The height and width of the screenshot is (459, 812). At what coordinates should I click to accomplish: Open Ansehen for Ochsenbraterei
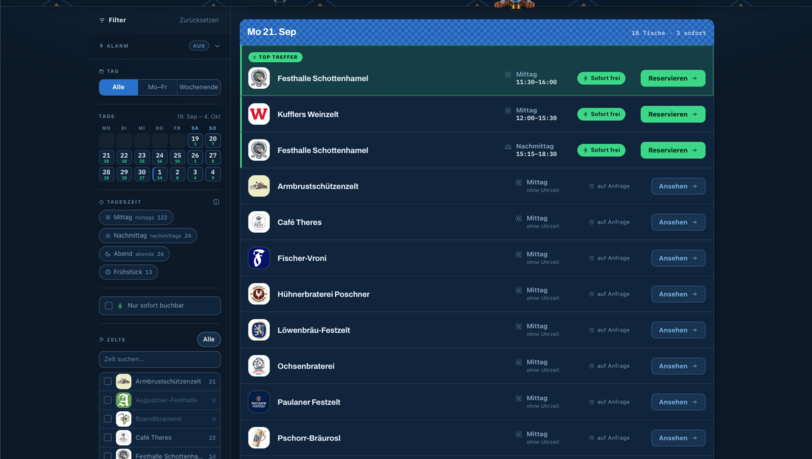coord(678,366)
